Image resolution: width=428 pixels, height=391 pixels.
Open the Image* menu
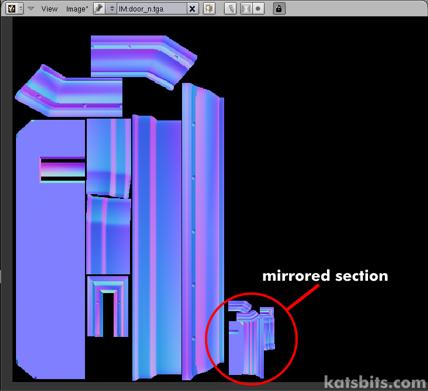tap(77, 9)
